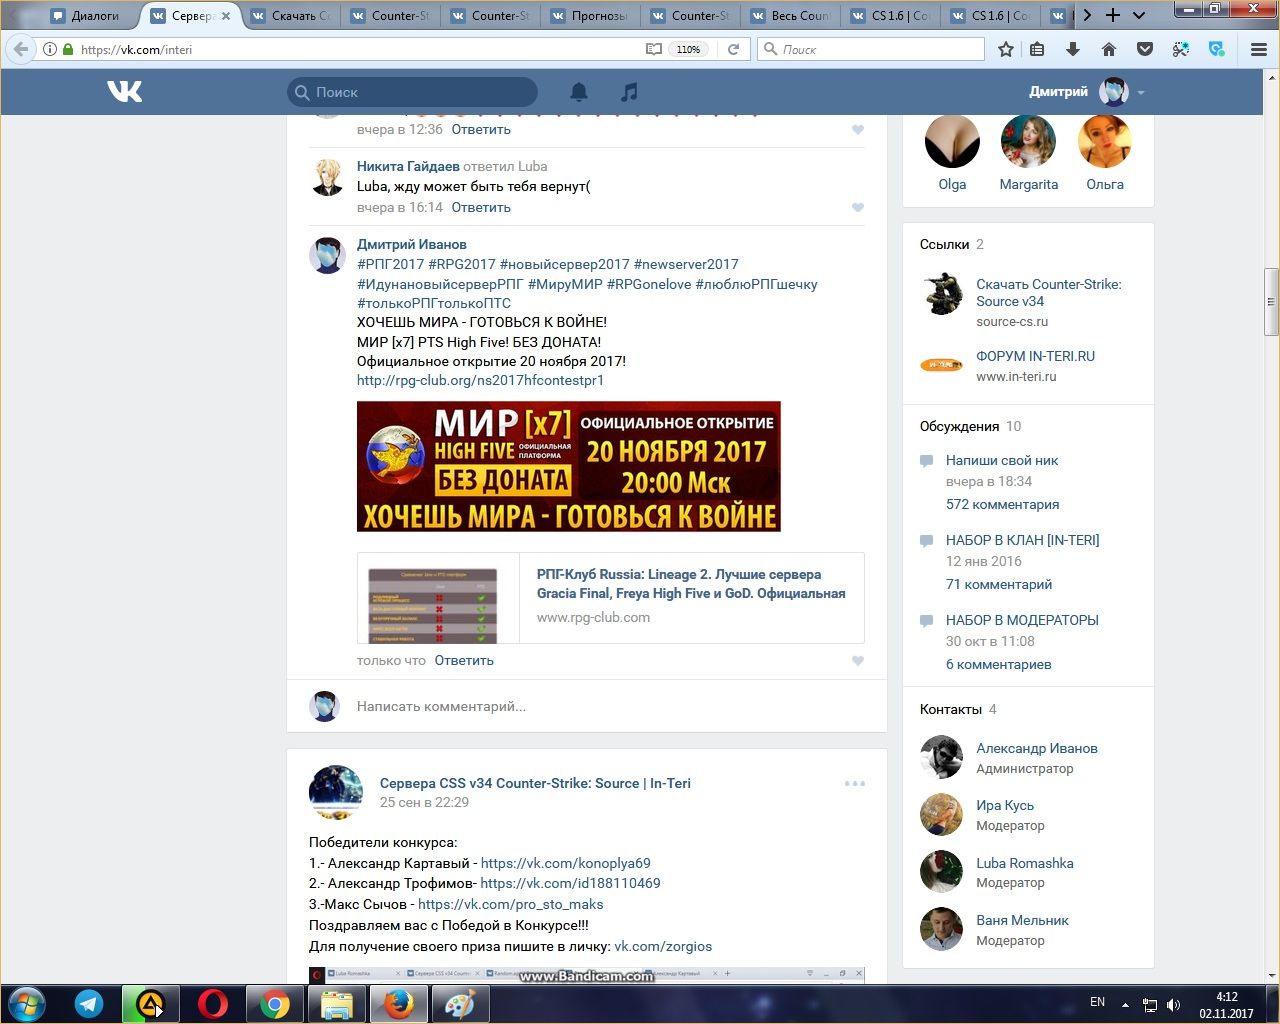Open the vk.com/konoplya69 winner link
This screenshot has height=1024, width=1280.
[x=566, y=863]
